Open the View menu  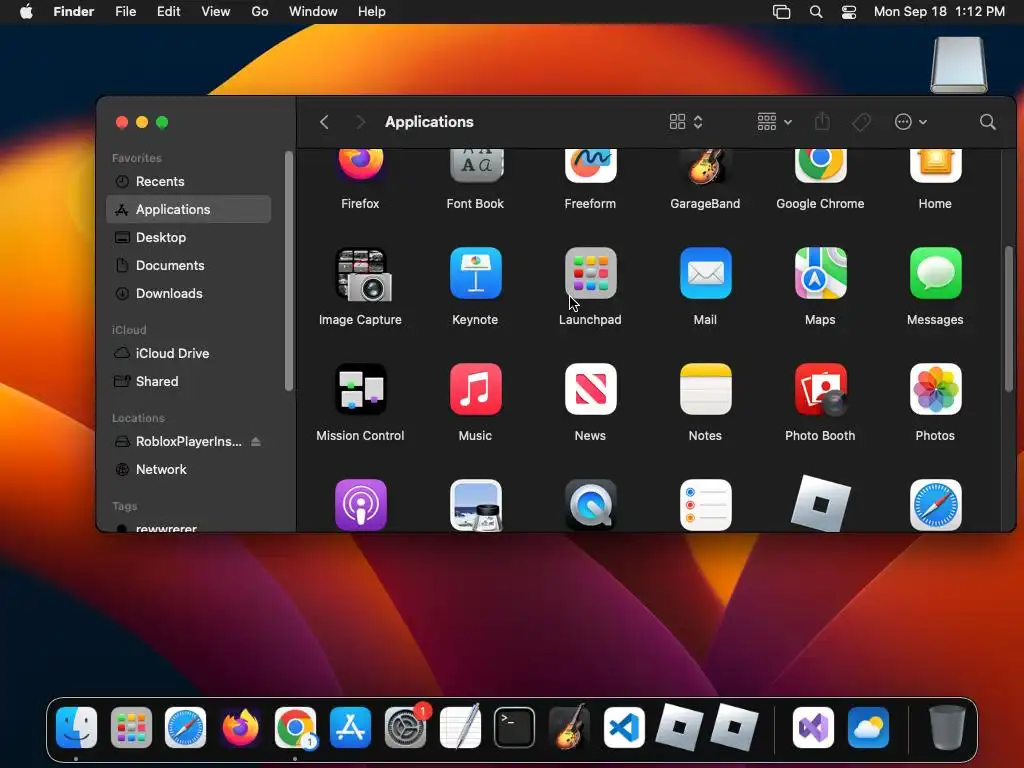pyautogui.click(x=216, y=12)
